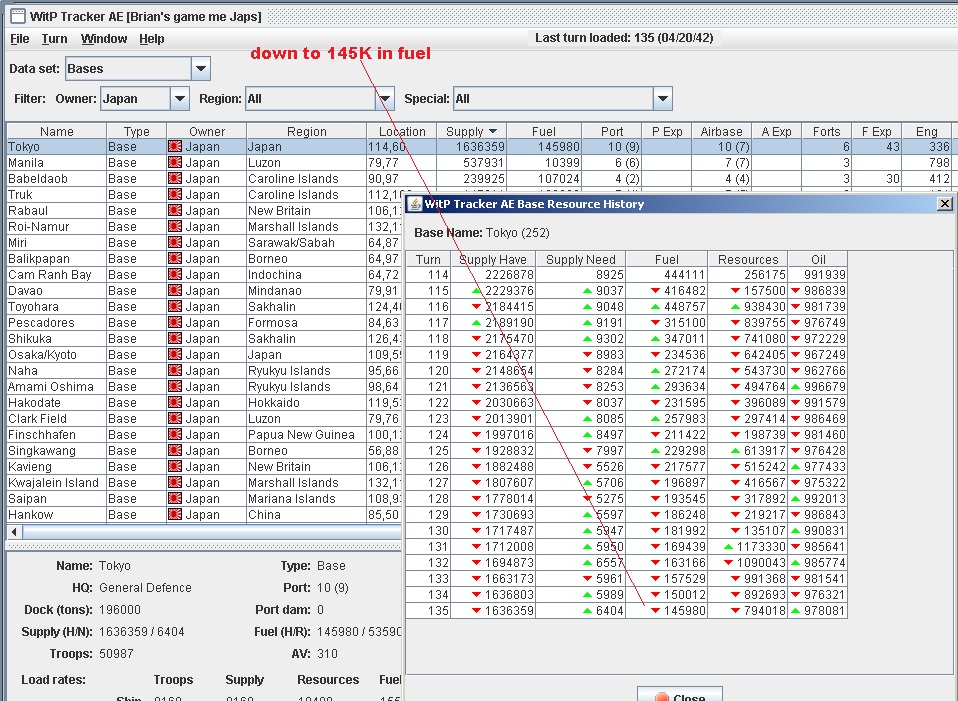
Task: Click the Close button at dialog bottom
Action: click(x=679, y=695)
